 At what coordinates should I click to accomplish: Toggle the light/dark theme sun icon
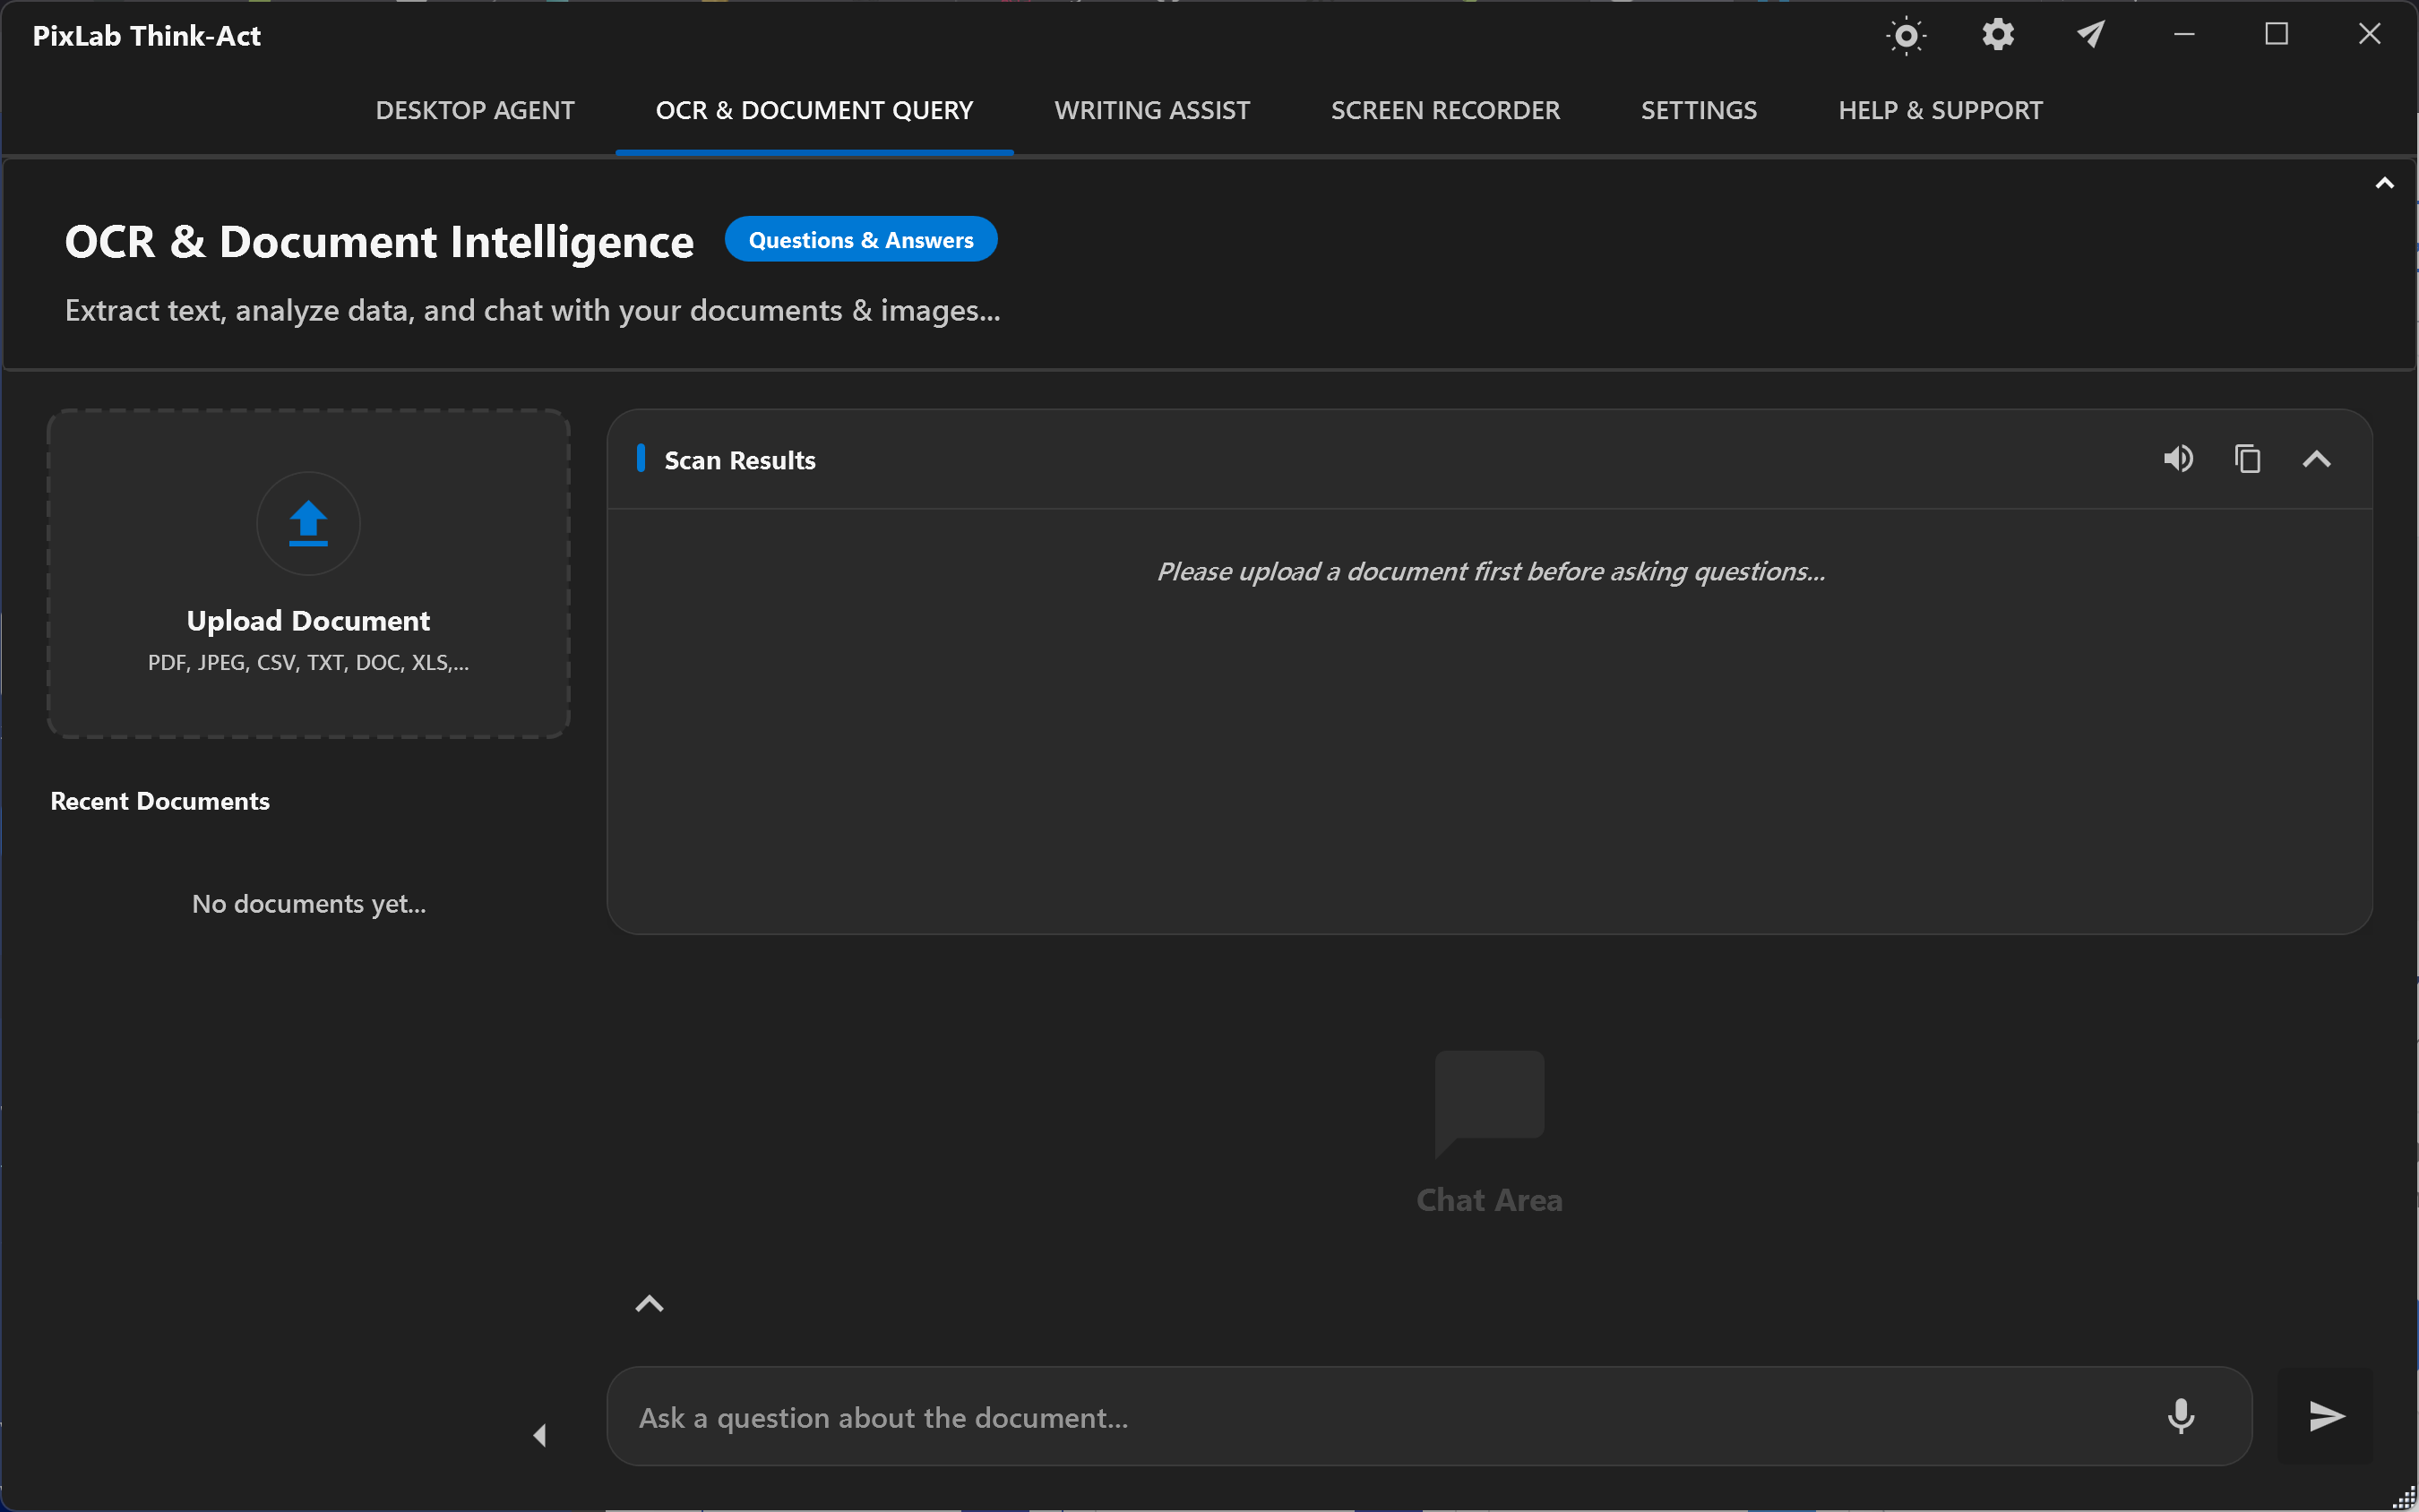[1906, 36]
